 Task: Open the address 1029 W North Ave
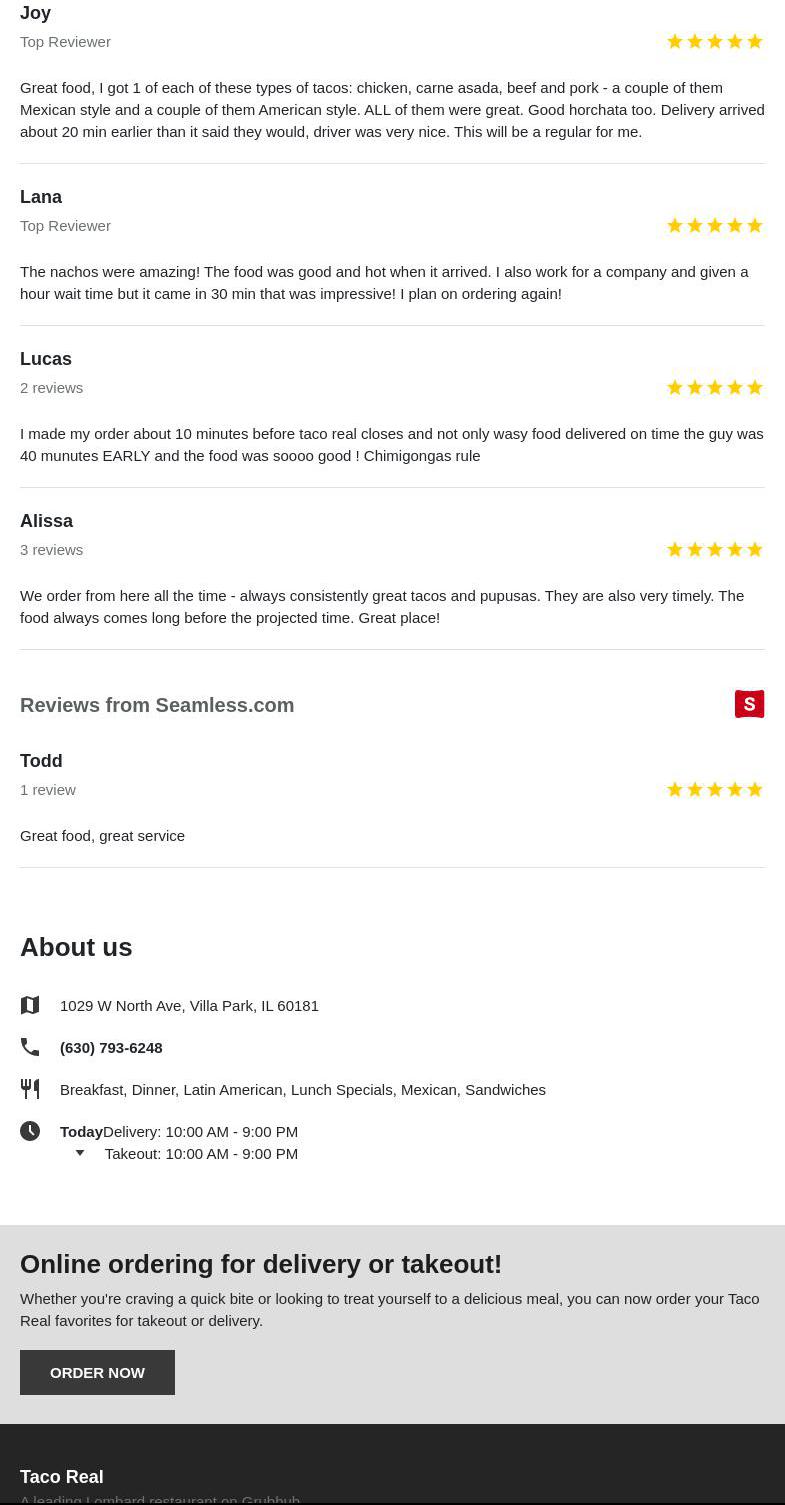189,1005
